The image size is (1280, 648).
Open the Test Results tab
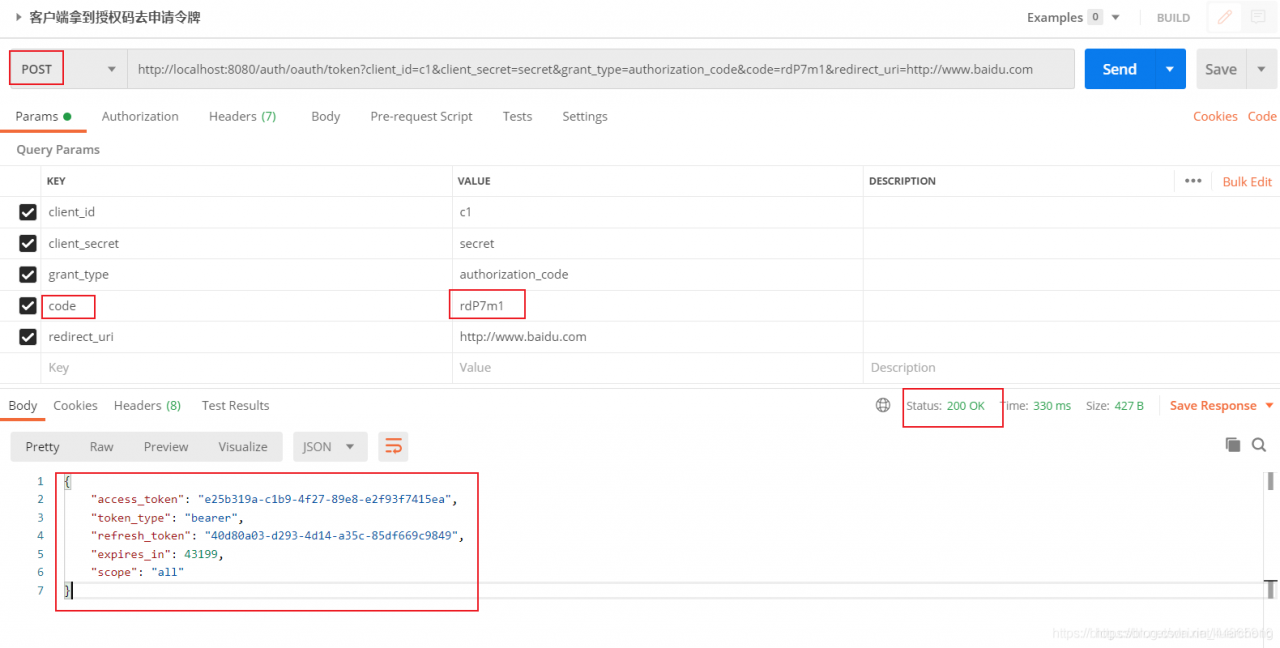tap(235, 405)
